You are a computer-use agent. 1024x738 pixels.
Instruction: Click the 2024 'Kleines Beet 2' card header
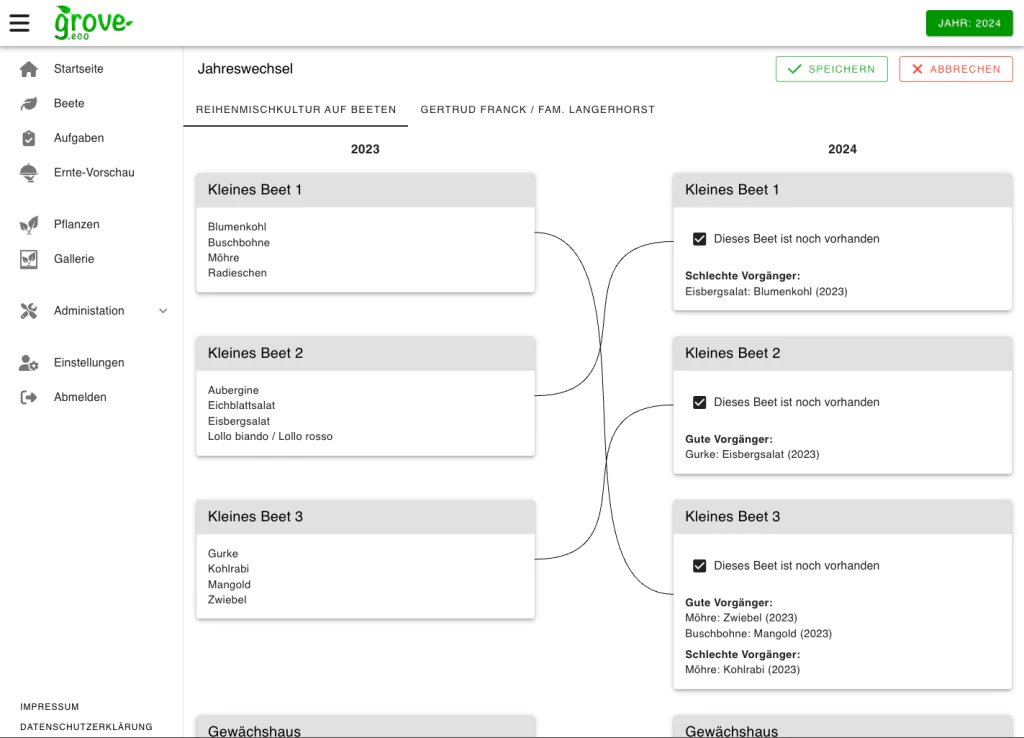pyautogui.click(x=842, y=353)
